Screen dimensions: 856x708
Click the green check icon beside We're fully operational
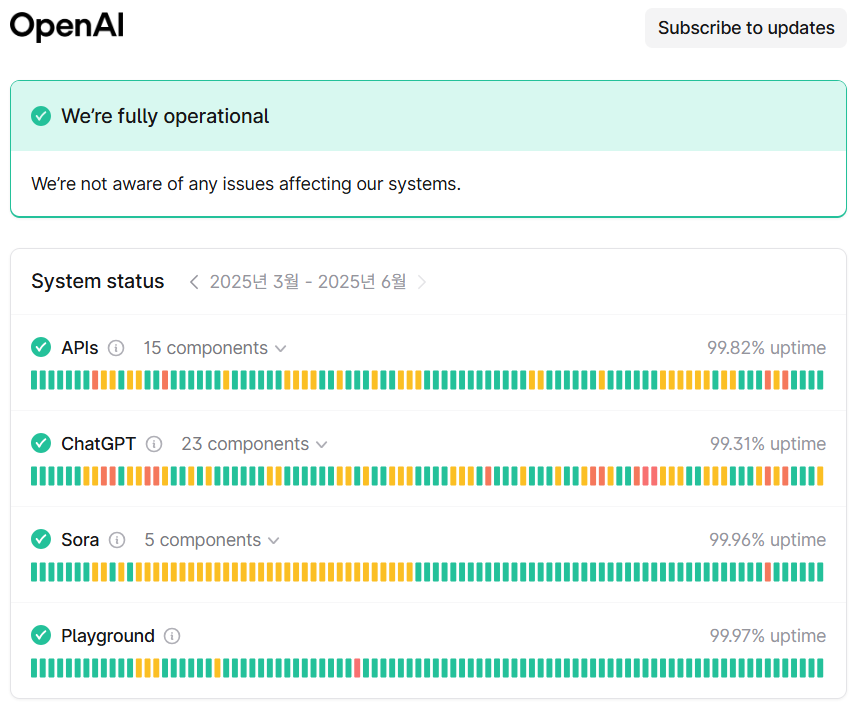(41, 116)
